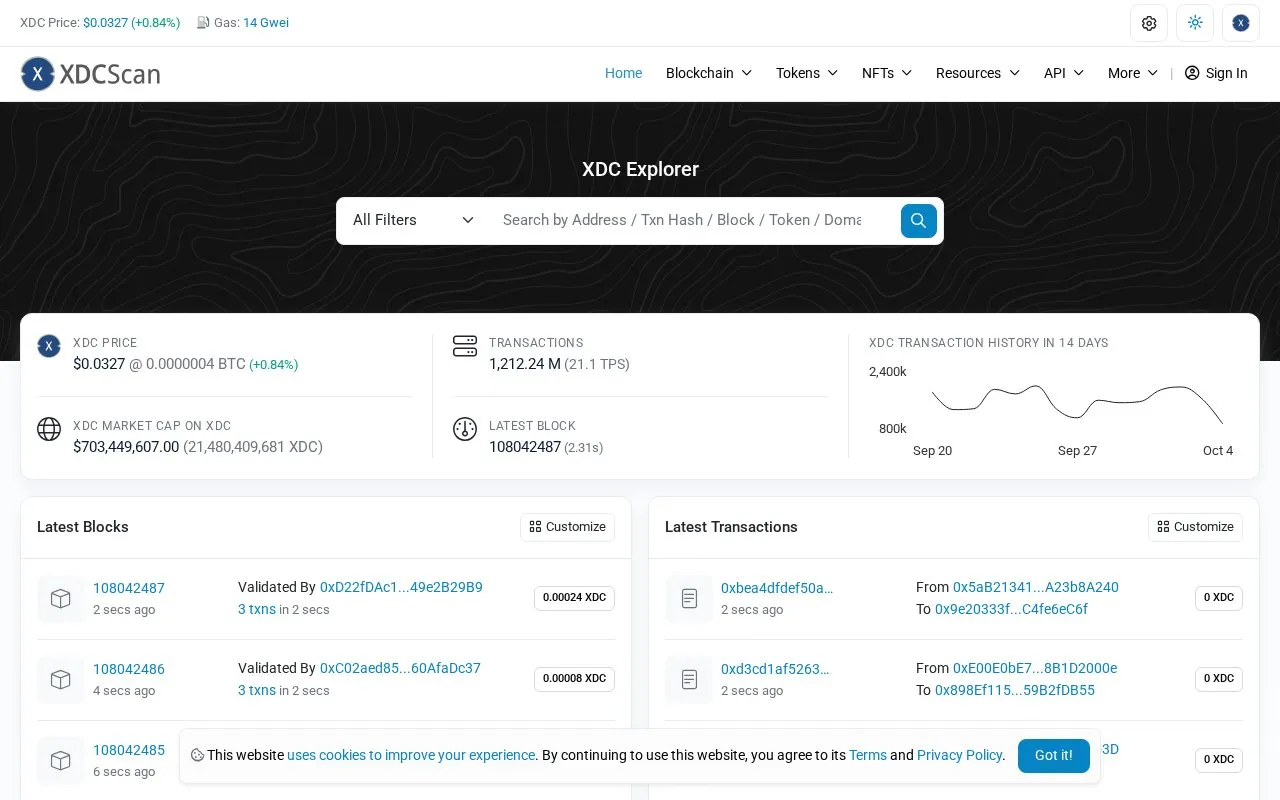Click the XDC Price coin icon

[49, 346]
